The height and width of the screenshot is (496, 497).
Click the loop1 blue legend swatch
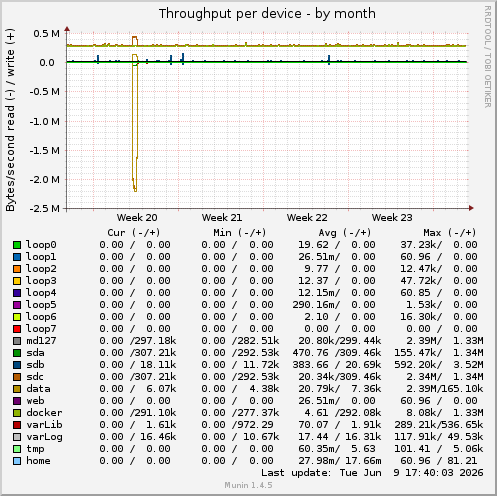(17, 257)
